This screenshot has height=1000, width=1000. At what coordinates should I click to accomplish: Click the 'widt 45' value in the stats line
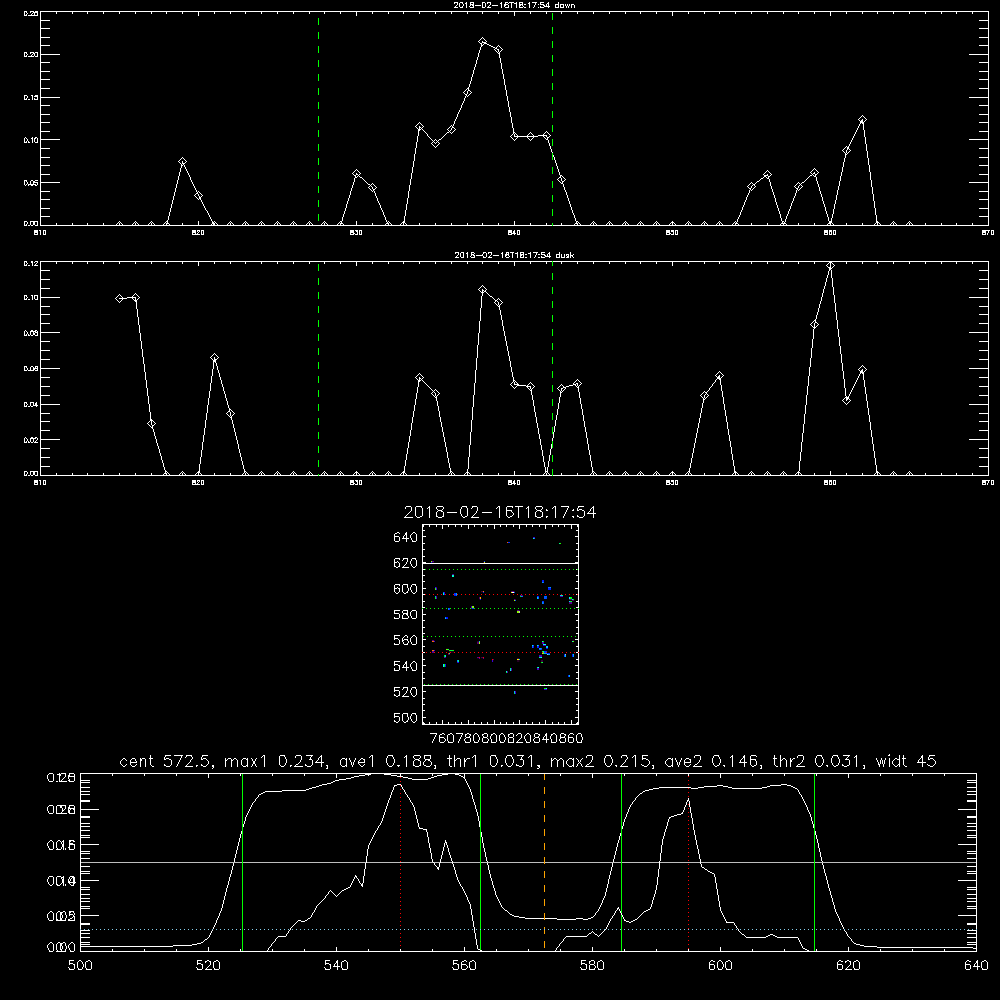(x=906, y=761)
